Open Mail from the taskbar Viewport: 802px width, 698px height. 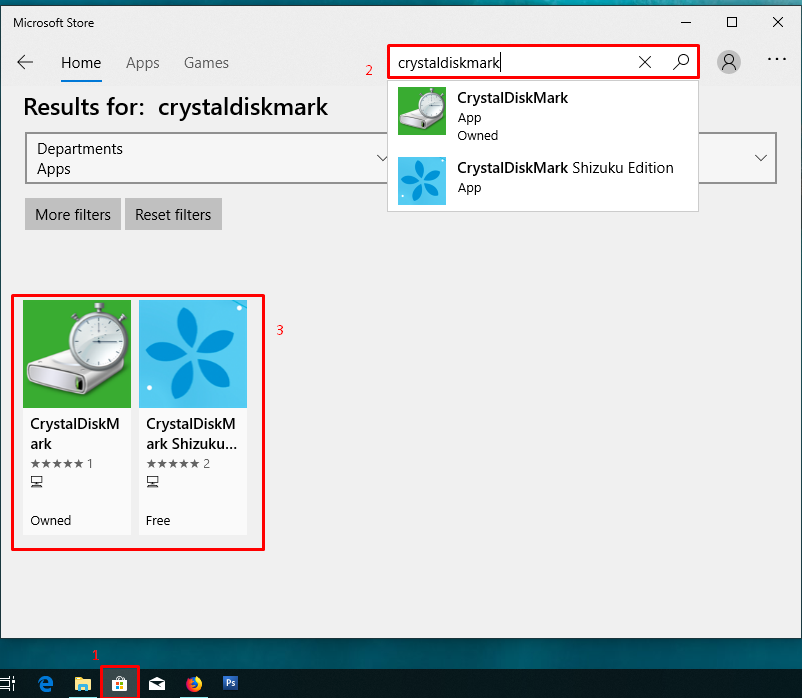point(157,683)
